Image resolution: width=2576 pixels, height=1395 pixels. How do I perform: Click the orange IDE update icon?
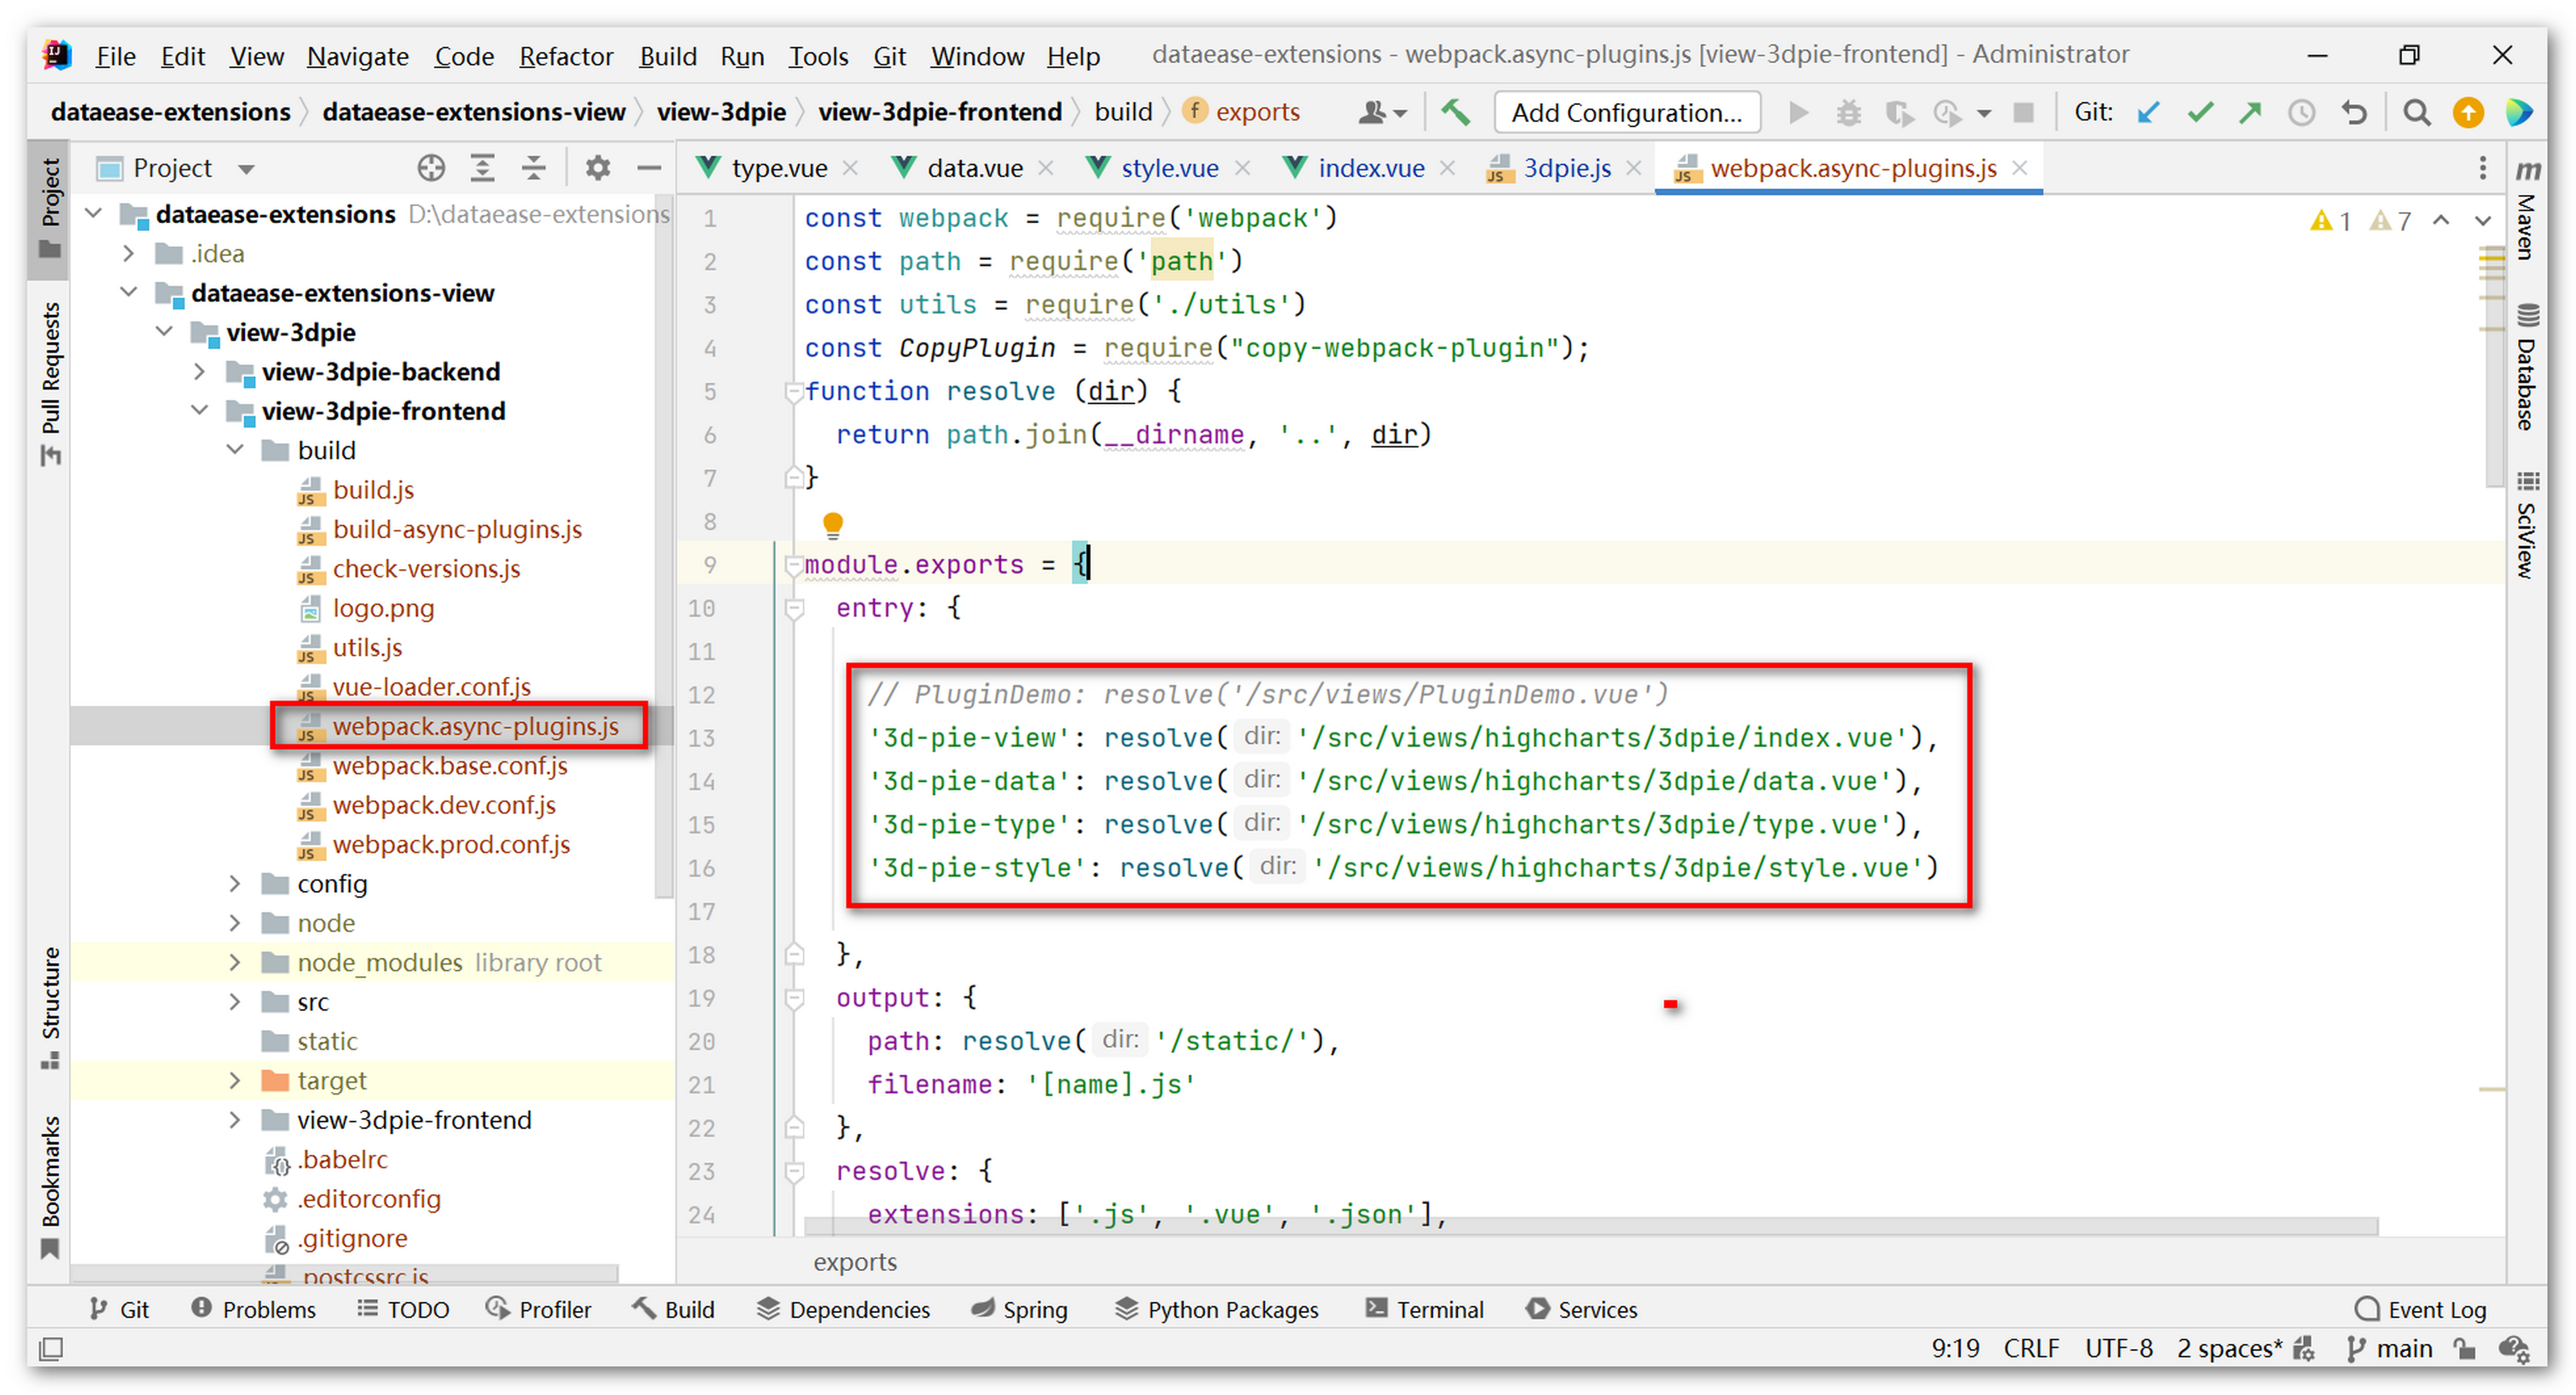pos(2468,112)
